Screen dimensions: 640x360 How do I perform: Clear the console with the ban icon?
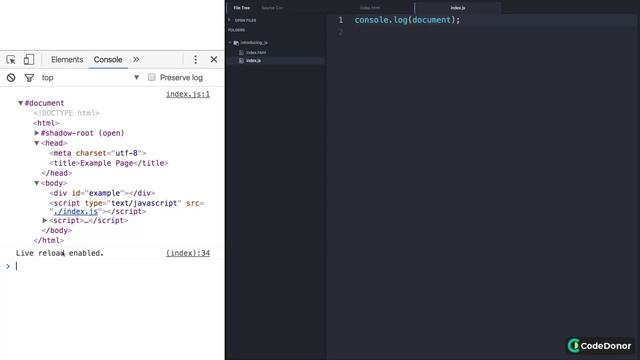point(11,78)
